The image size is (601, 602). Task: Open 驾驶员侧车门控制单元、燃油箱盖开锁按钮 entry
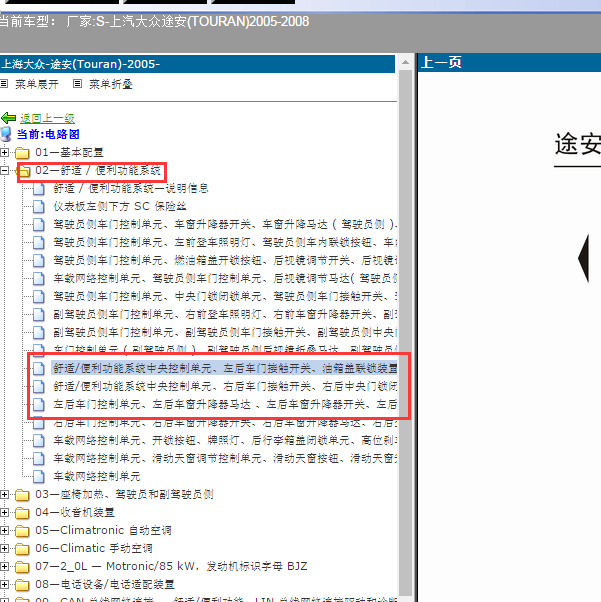click(x=225, y=260)
